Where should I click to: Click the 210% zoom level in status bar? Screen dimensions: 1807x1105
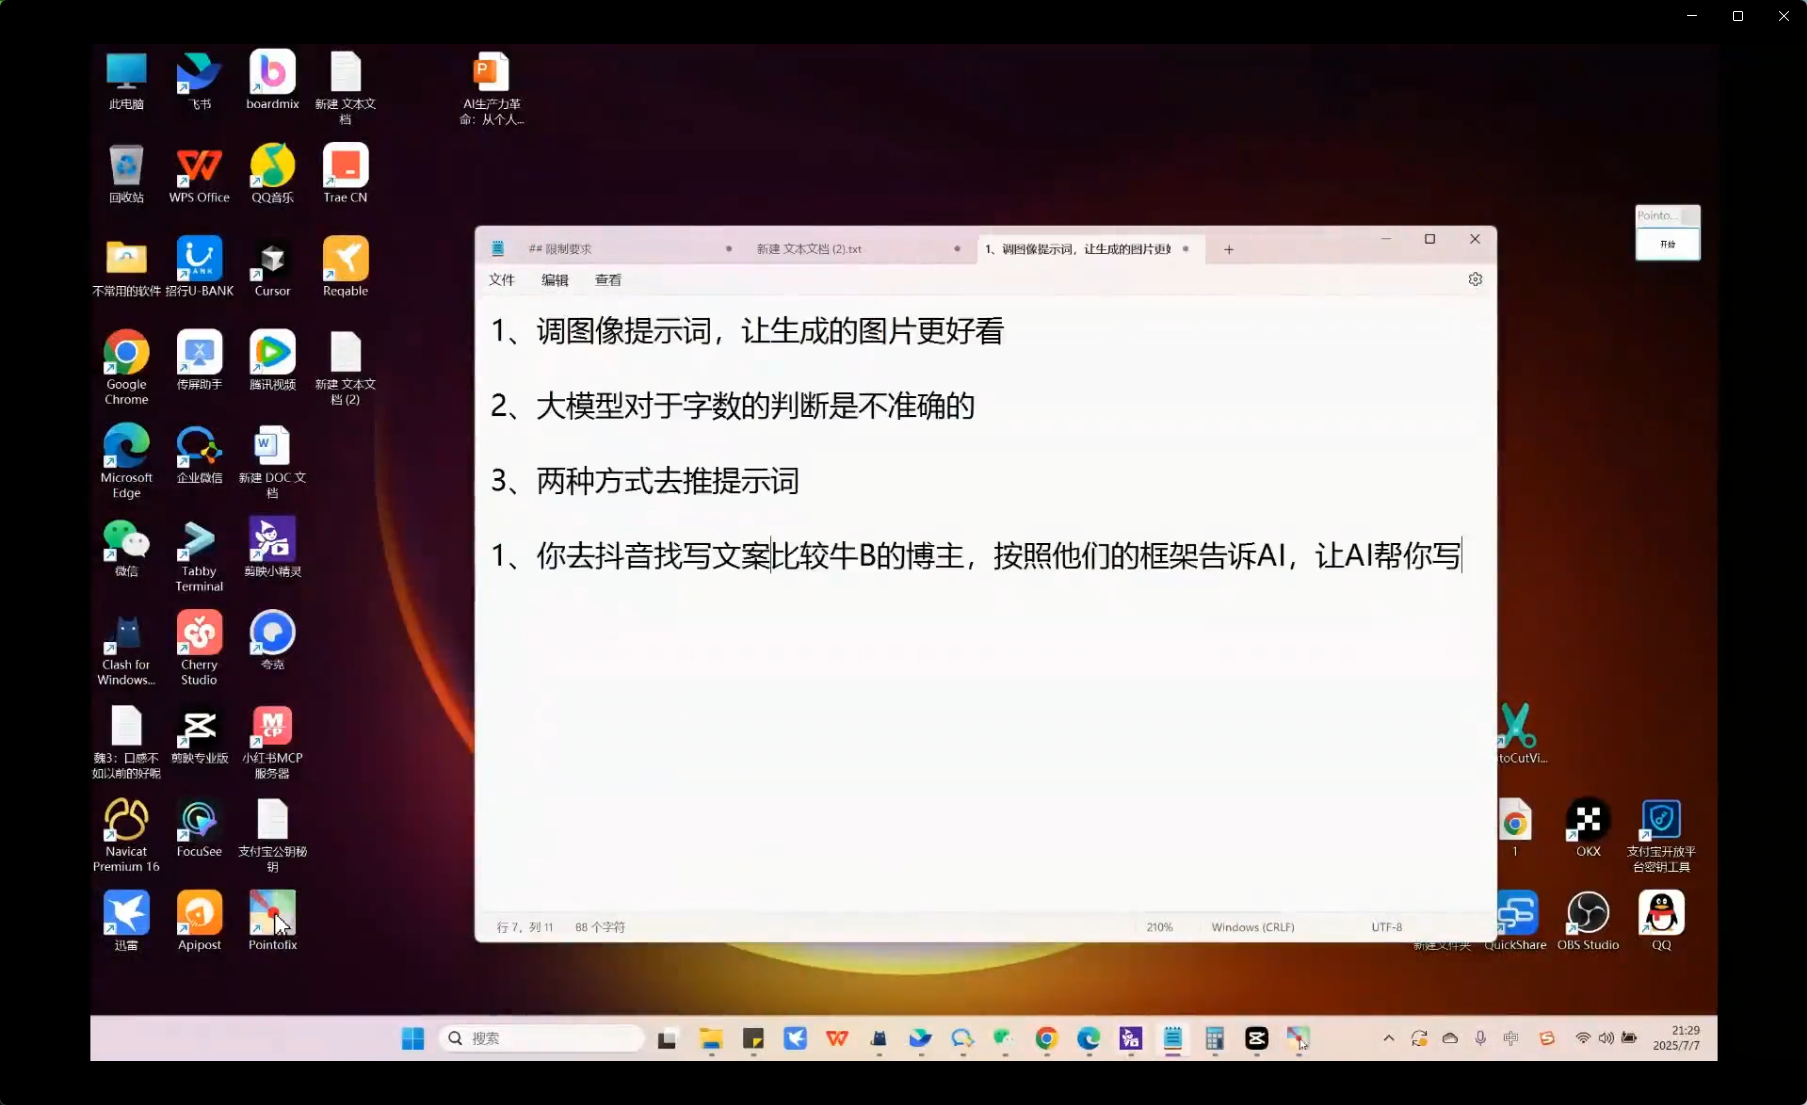coord(1159,927)
